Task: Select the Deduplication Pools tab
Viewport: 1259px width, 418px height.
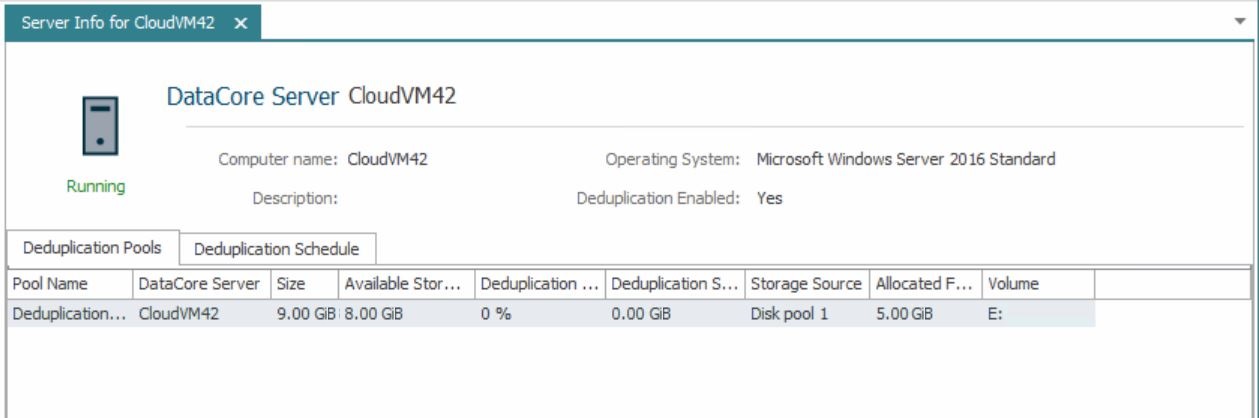Action: pyautogui.click(x=92, y=248)
